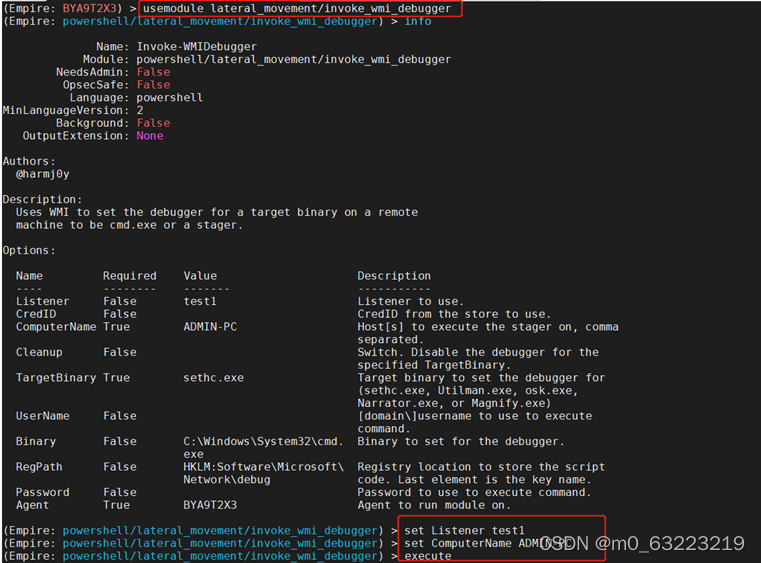Click the 'Description' column header in options table
Image resolution: width=761 pixels, height=563 pixels.
point(394,276)
